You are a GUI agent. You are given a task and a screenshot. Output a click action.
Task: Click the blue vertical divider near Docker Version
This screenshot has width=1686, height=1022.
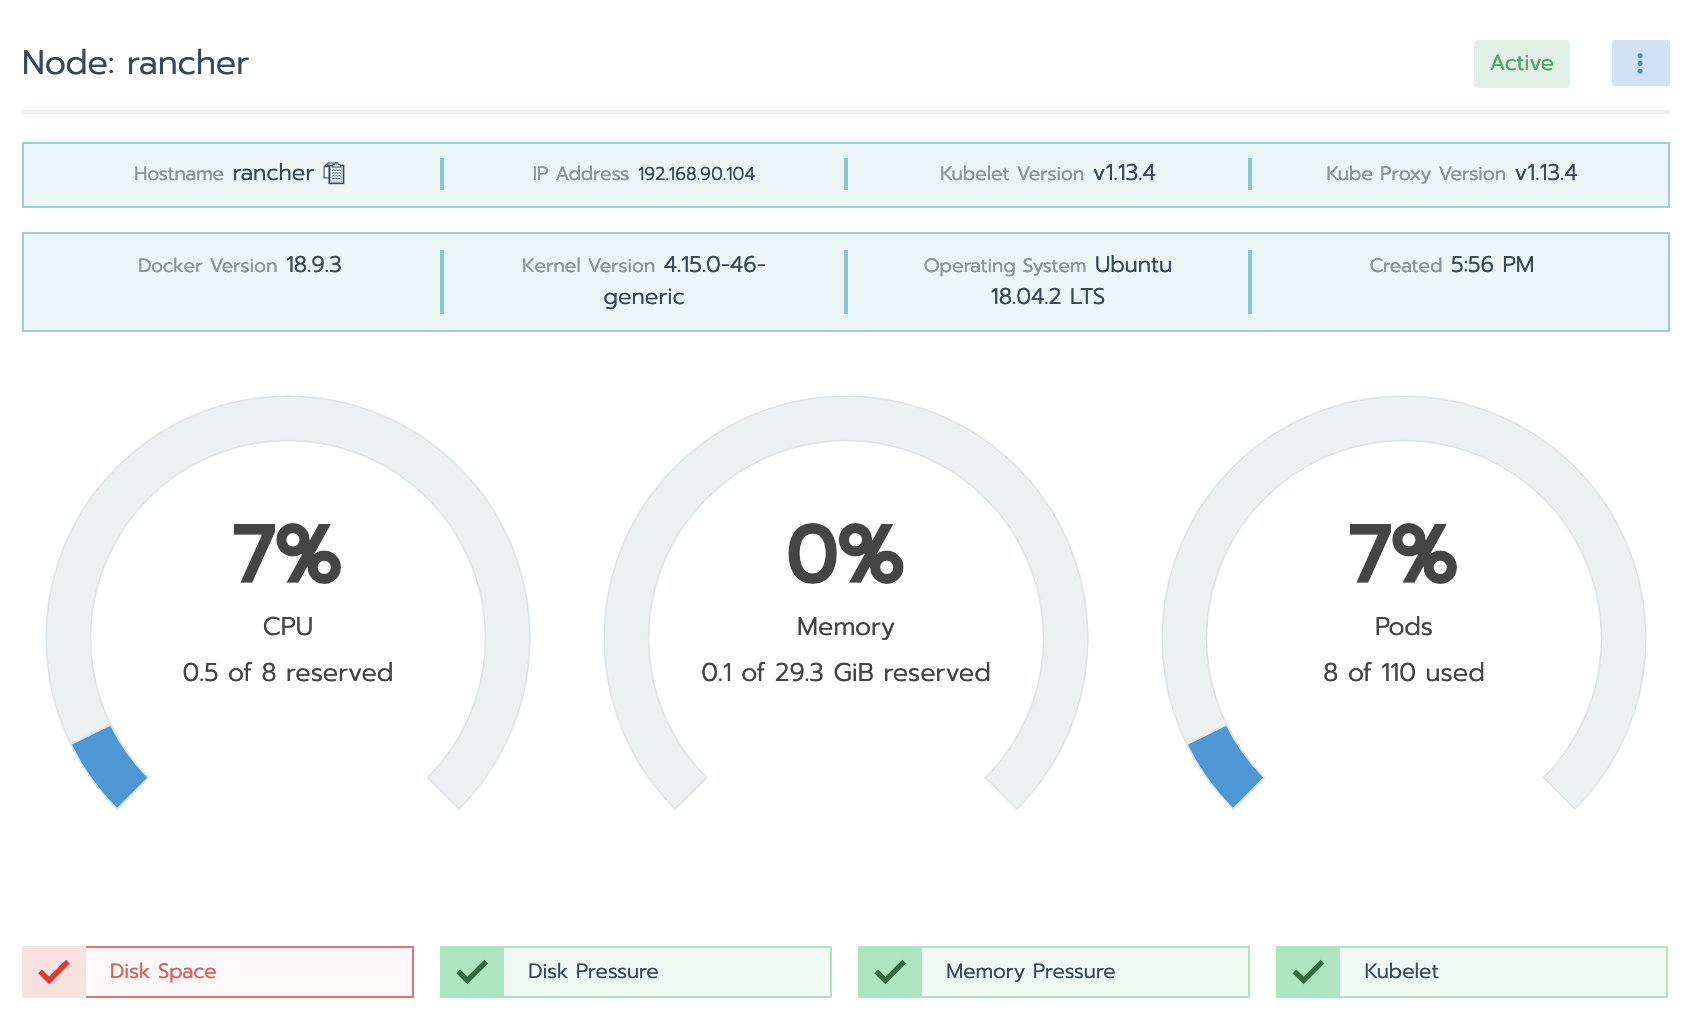442,282
